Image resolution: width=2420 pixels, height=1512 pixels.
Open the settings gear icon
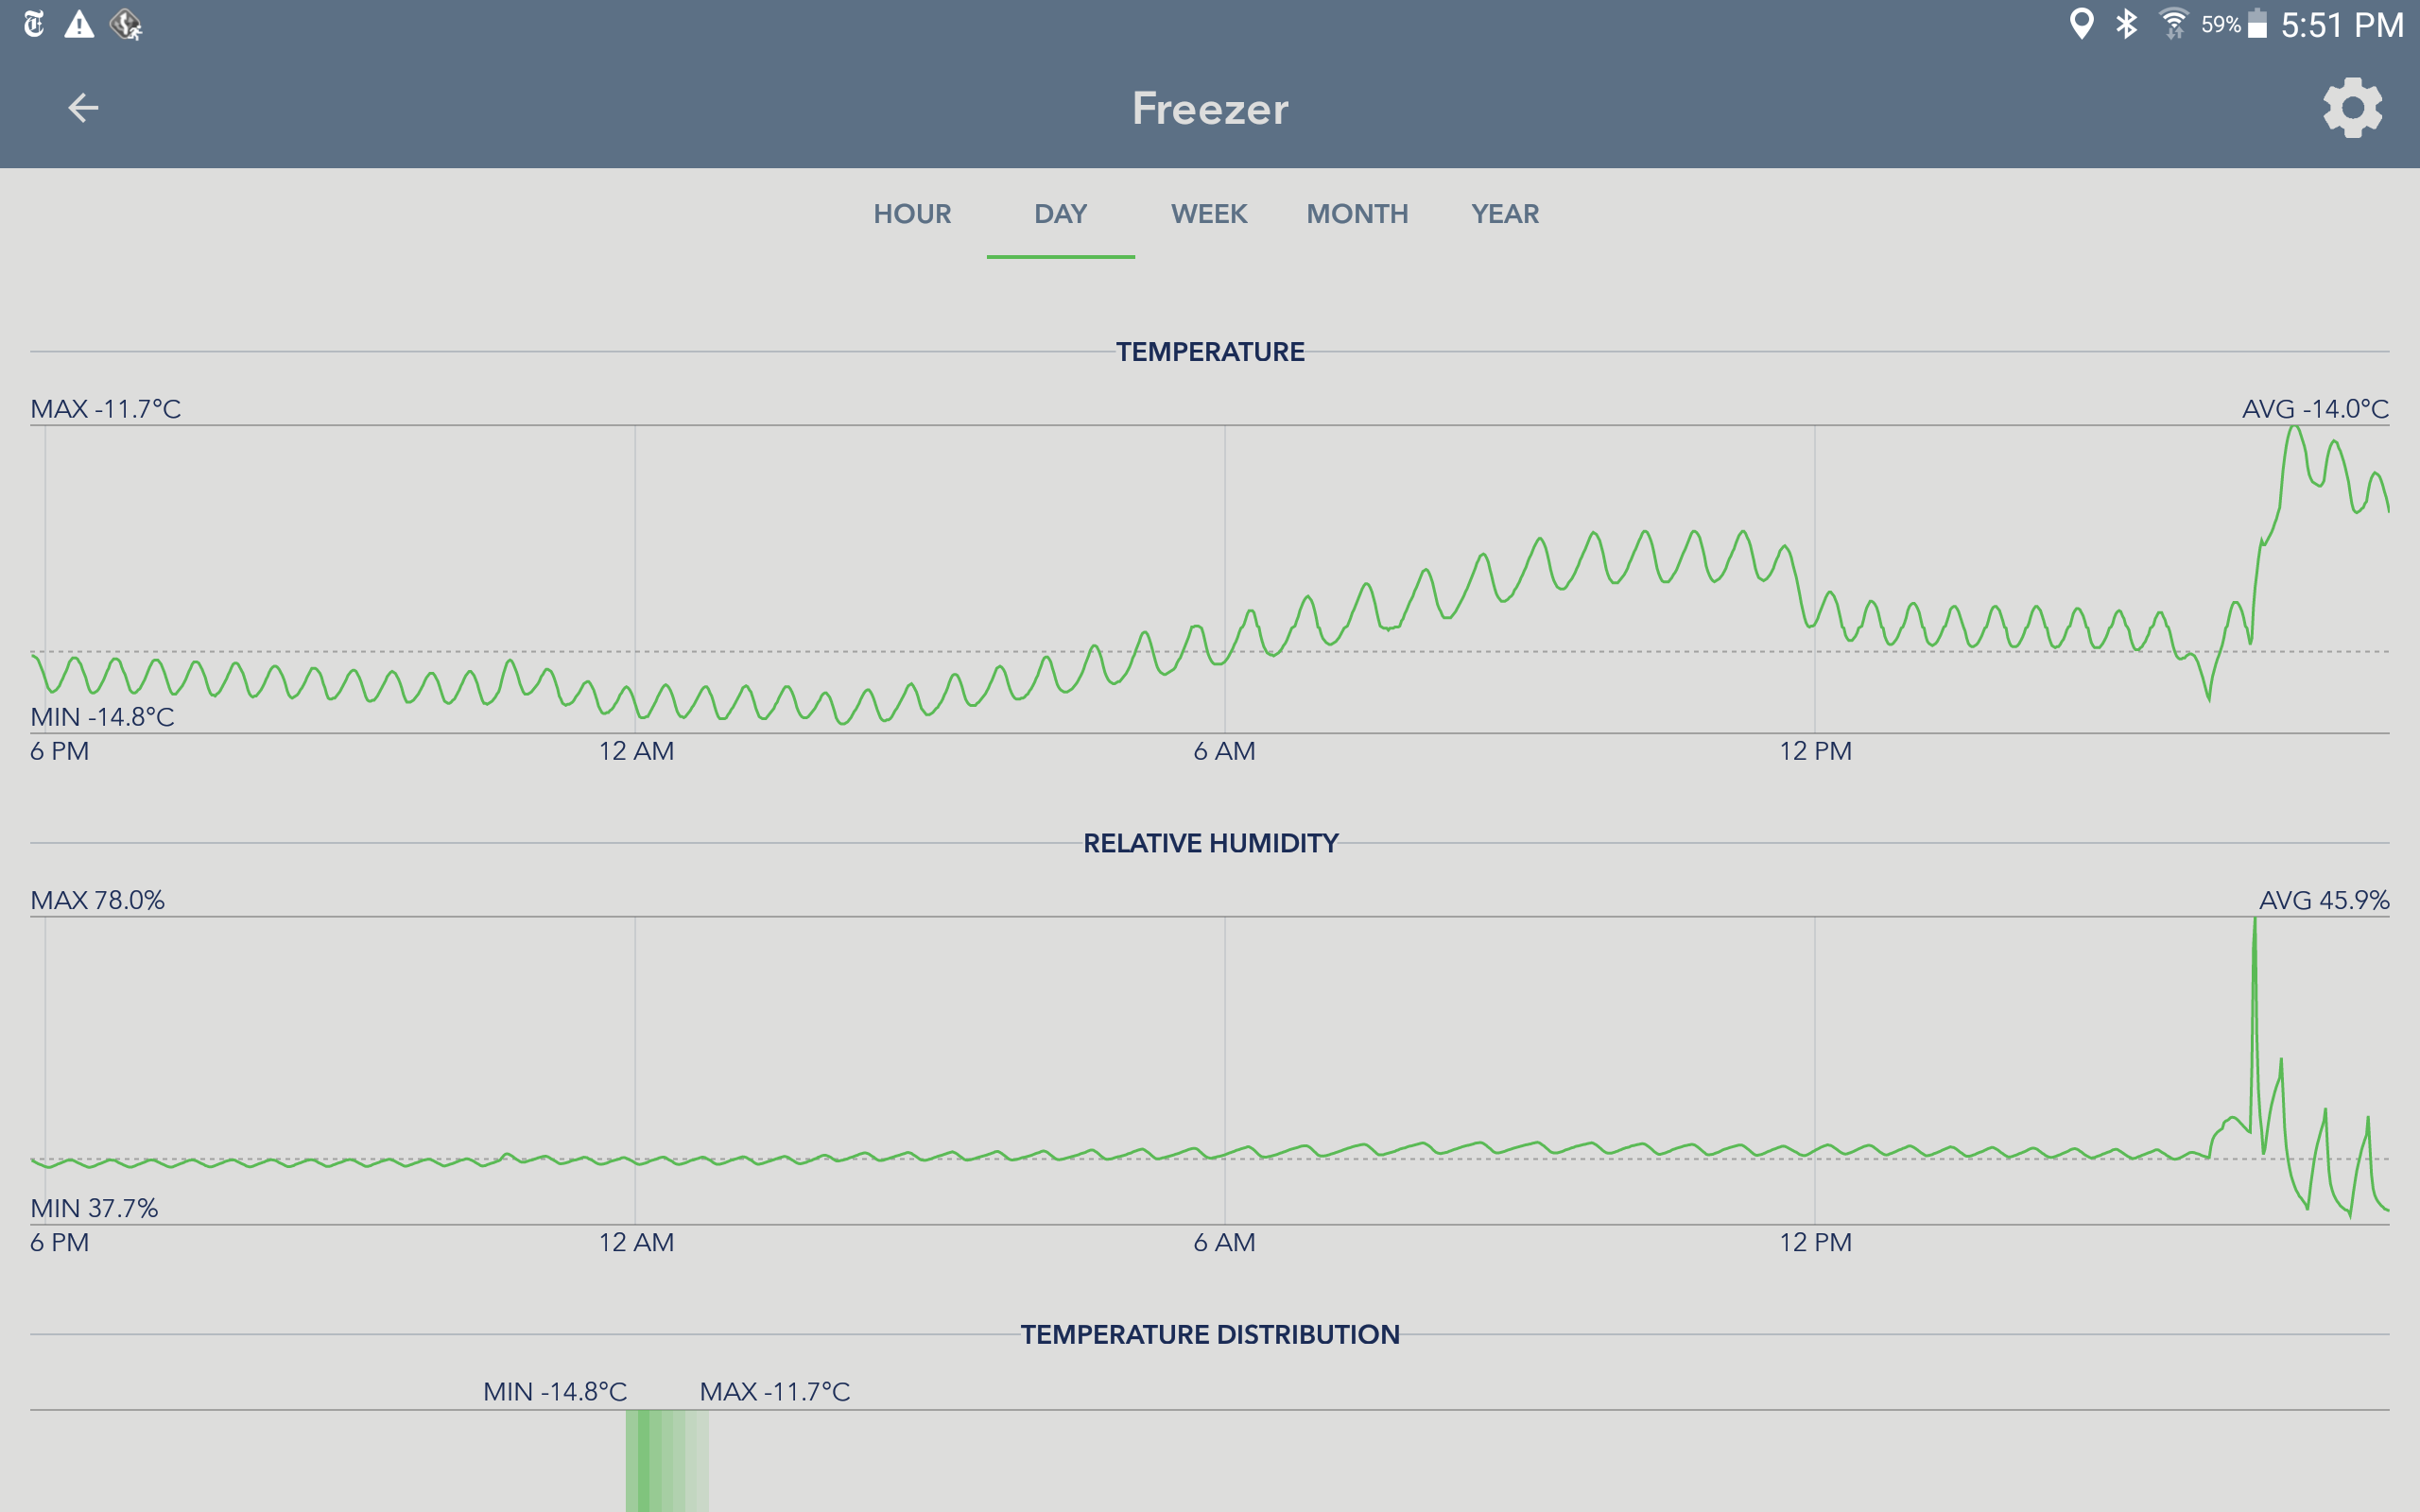[2352, 108]
